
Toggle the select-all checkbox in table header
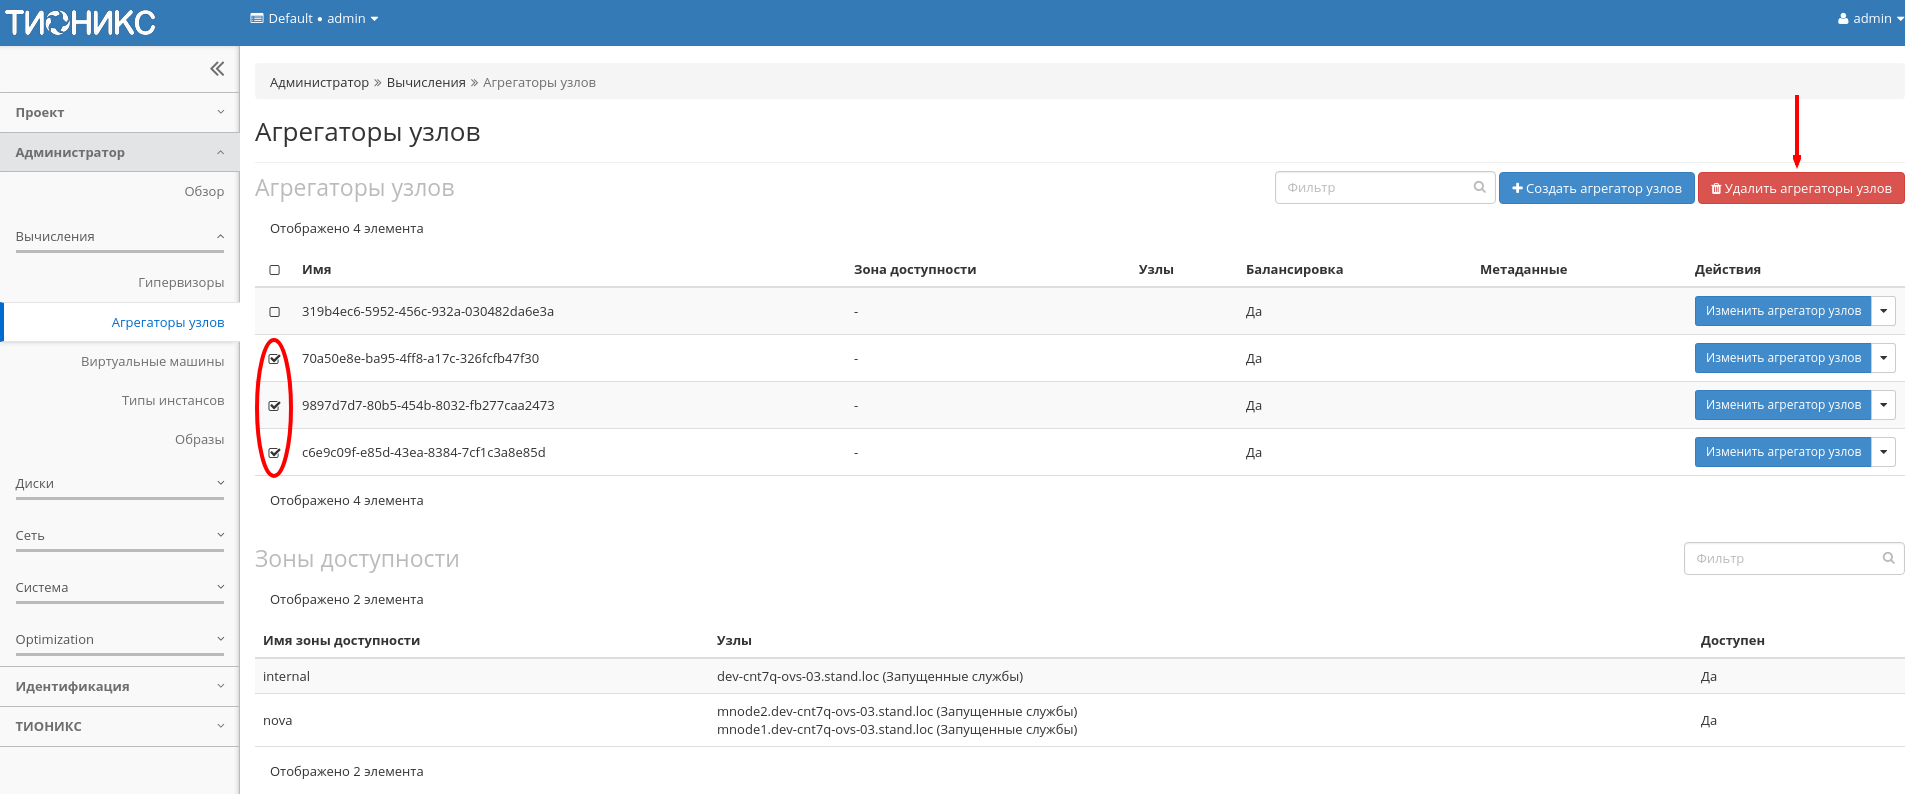[275, 270]
